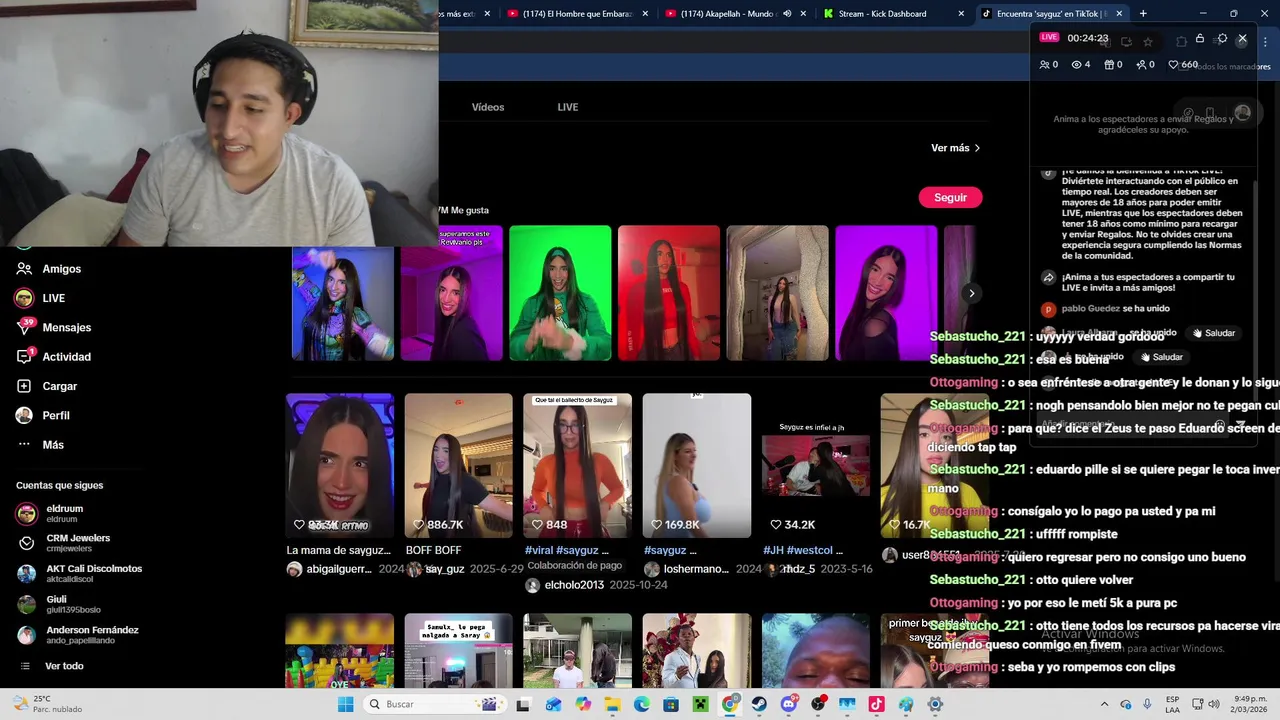Open Cargar to upload a video
The image size is (1280, 720).
pyautogui.click(x=47, y=386)
